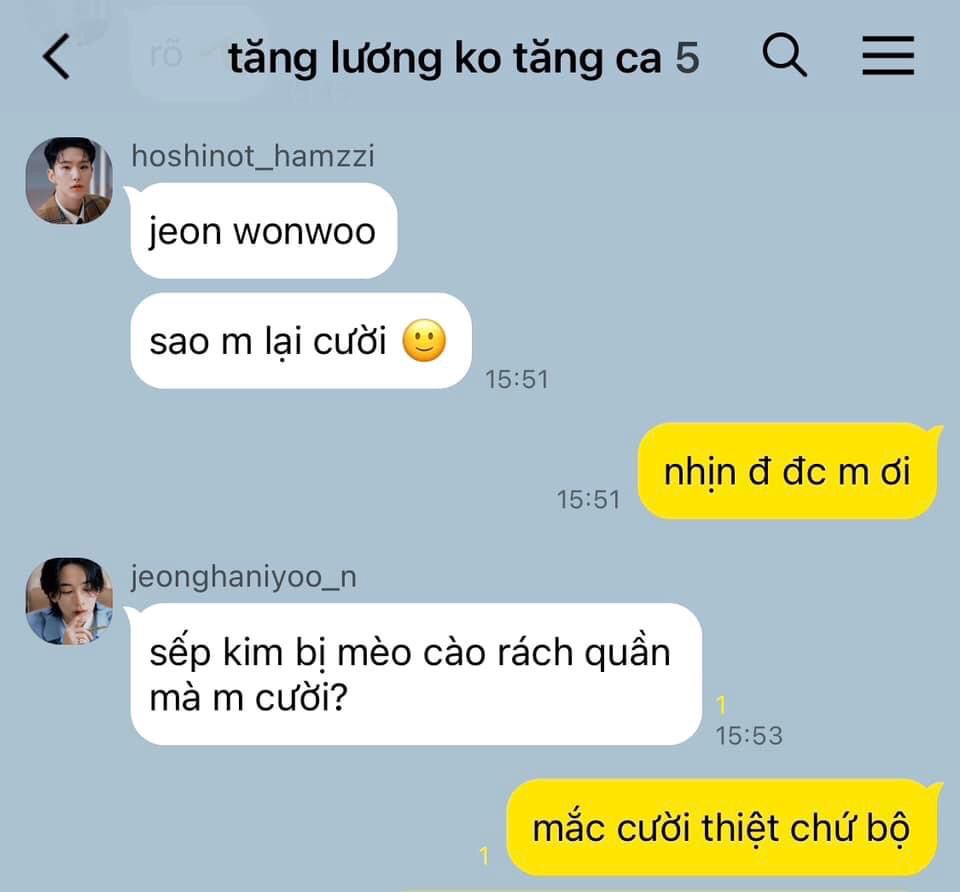Tap the username hoshinot_hamzzi
This screenshot has width=960, height=892.
pos(253,156)
